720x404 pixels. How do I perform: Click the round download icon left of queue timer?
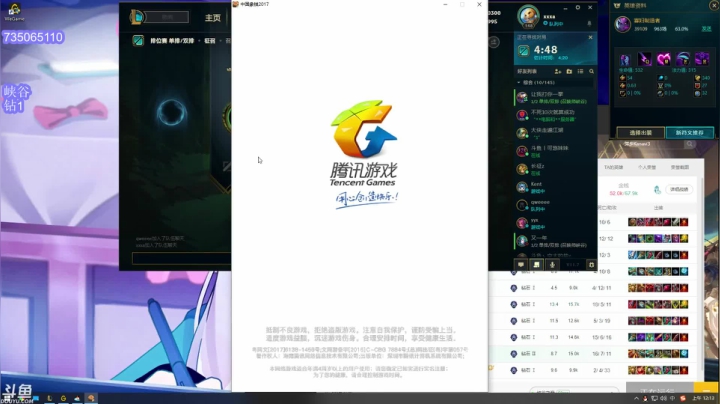pyautogui.click(x=494, y=42)
